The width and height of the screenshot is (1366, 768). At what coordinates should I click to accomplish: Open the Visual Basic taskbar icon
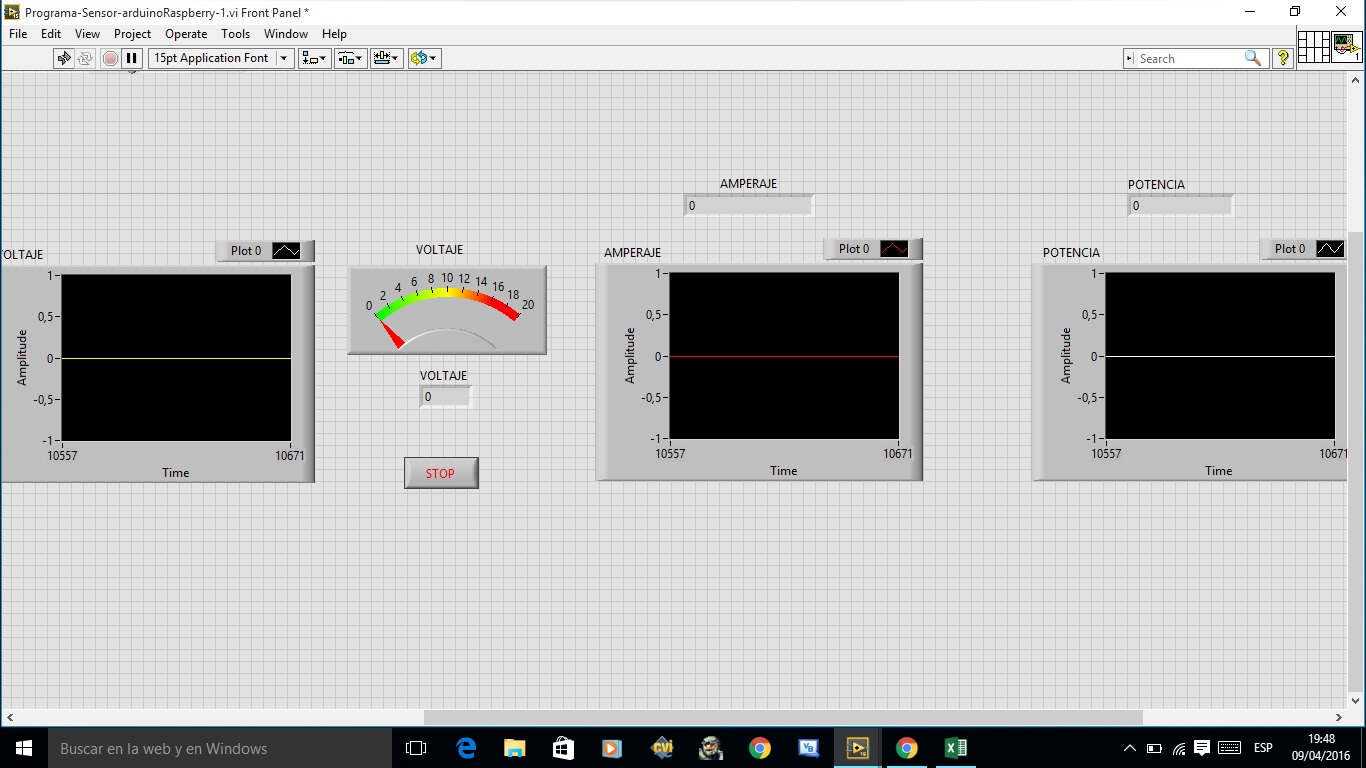tap(808, 748)
